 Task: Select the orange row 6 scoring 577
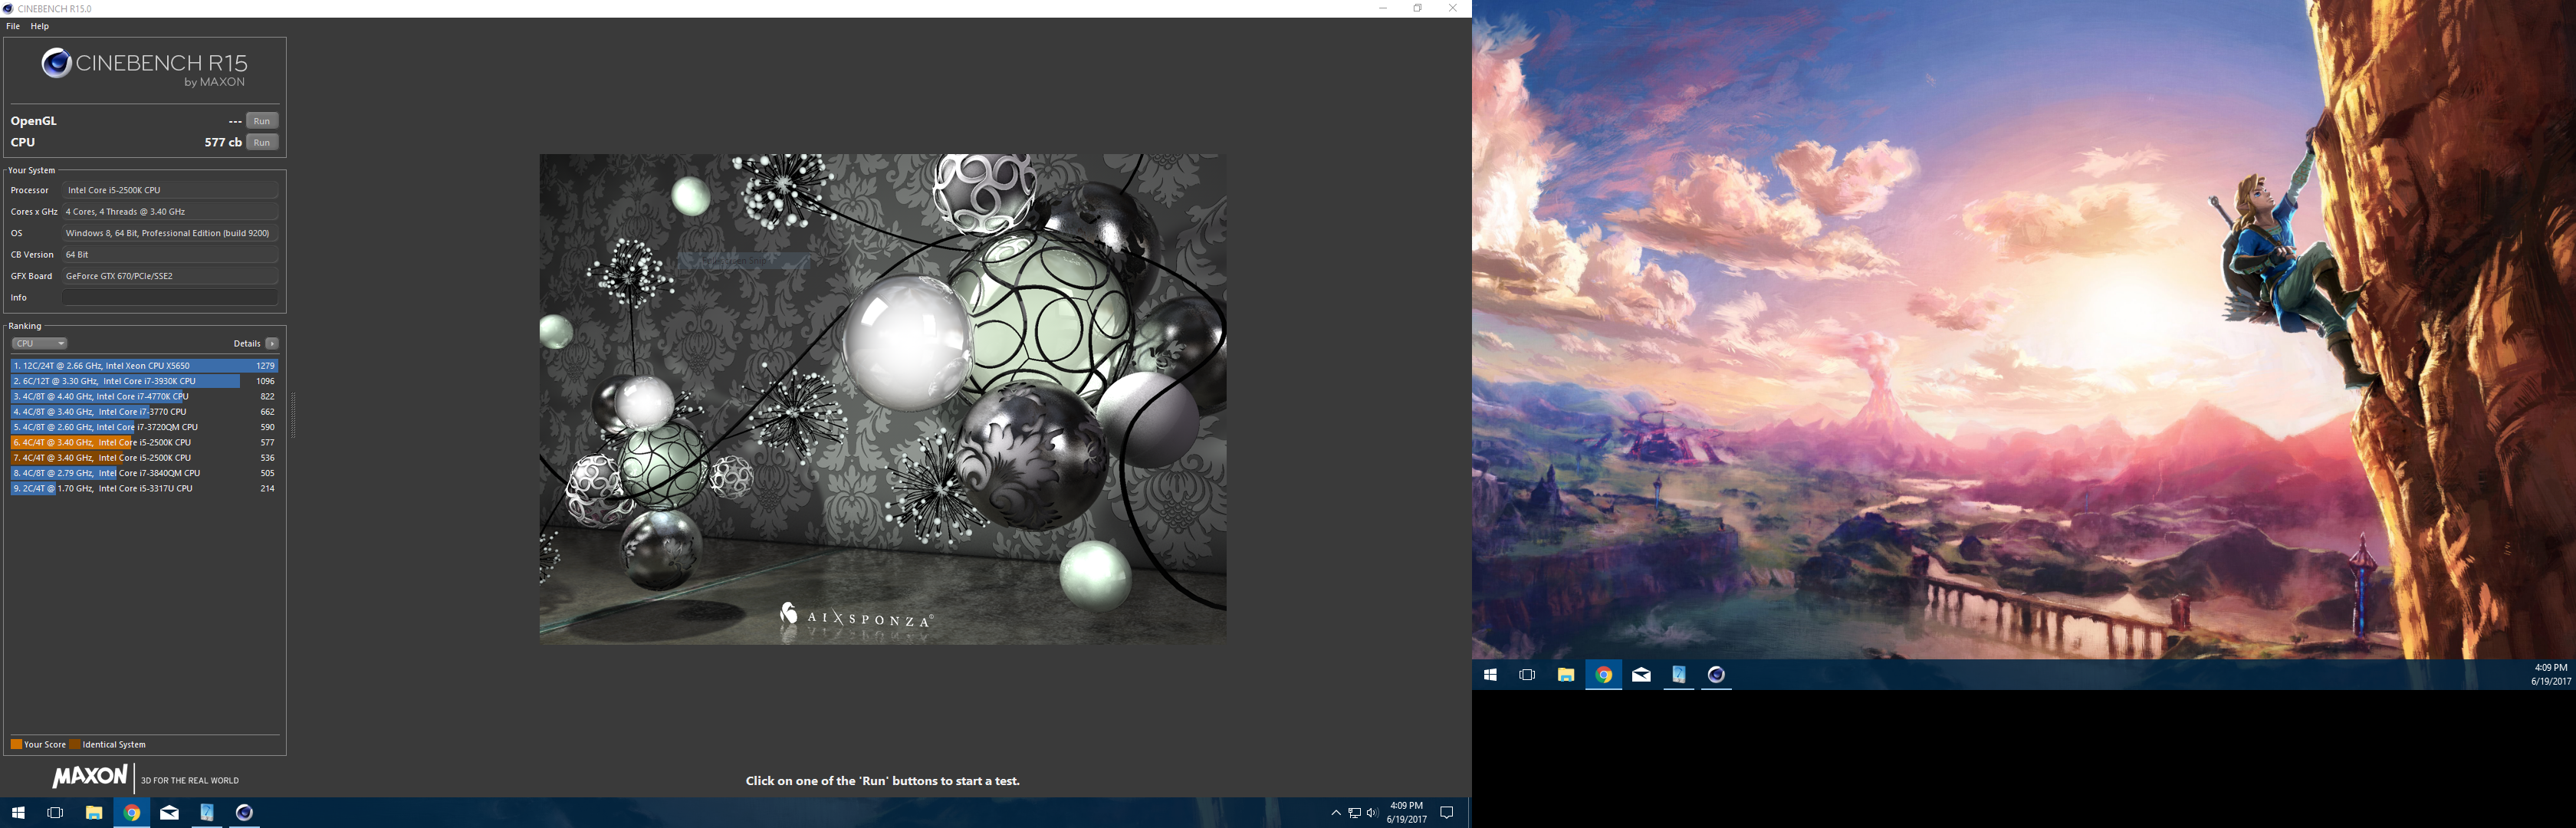[x=144, y=442]
